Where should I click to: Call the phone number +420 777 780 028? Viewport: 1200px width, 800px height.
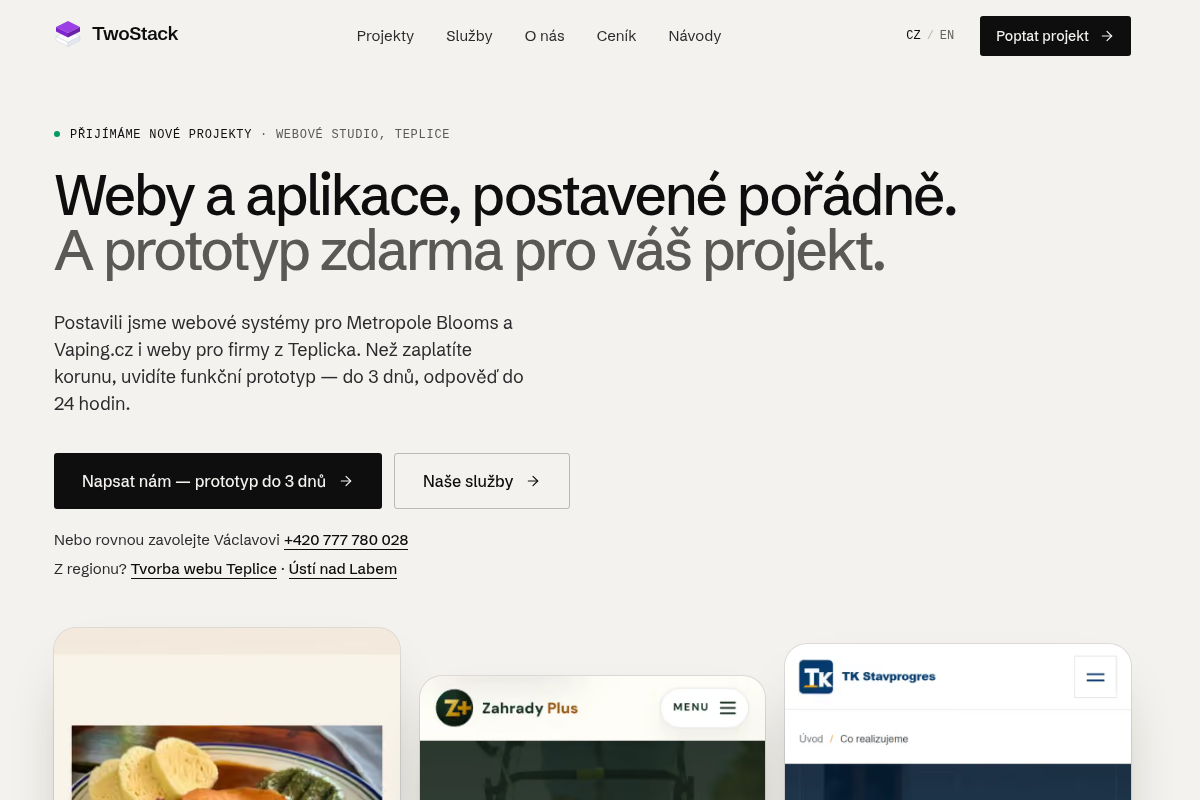coord(346,540)
